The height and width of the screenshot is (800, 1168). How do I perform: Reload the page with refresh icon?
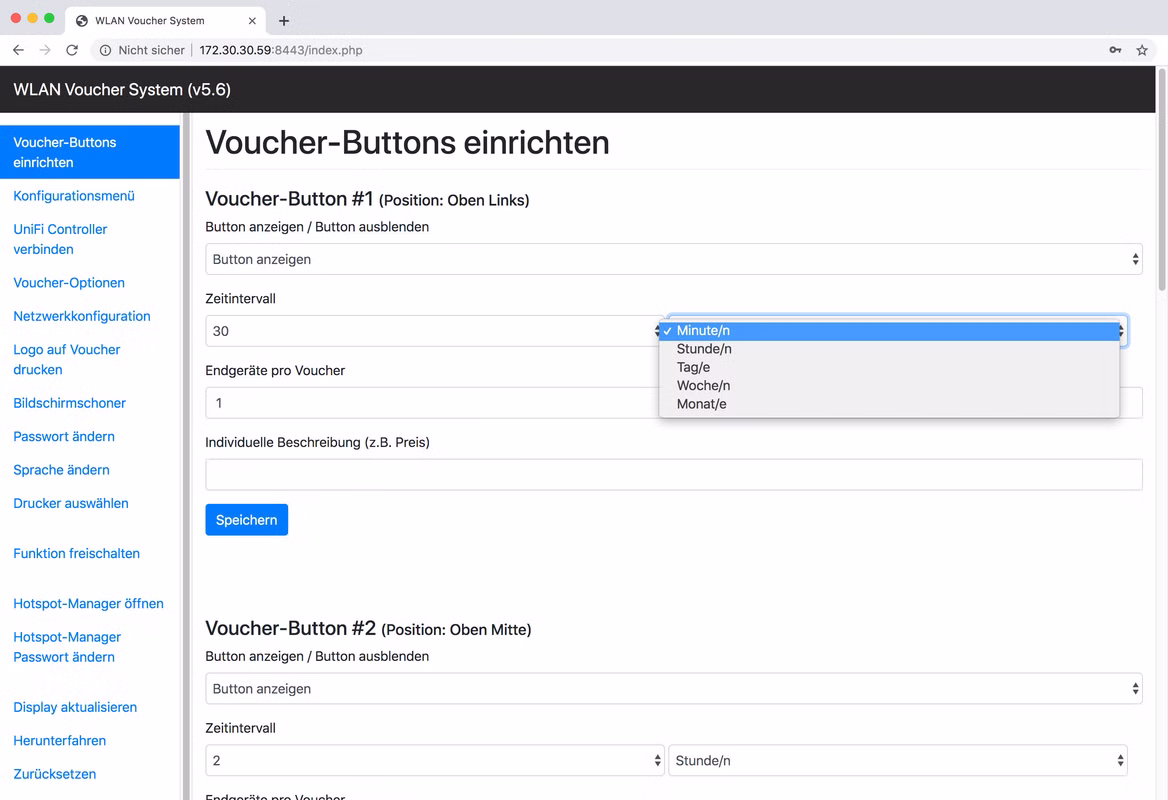click(72, 50)
